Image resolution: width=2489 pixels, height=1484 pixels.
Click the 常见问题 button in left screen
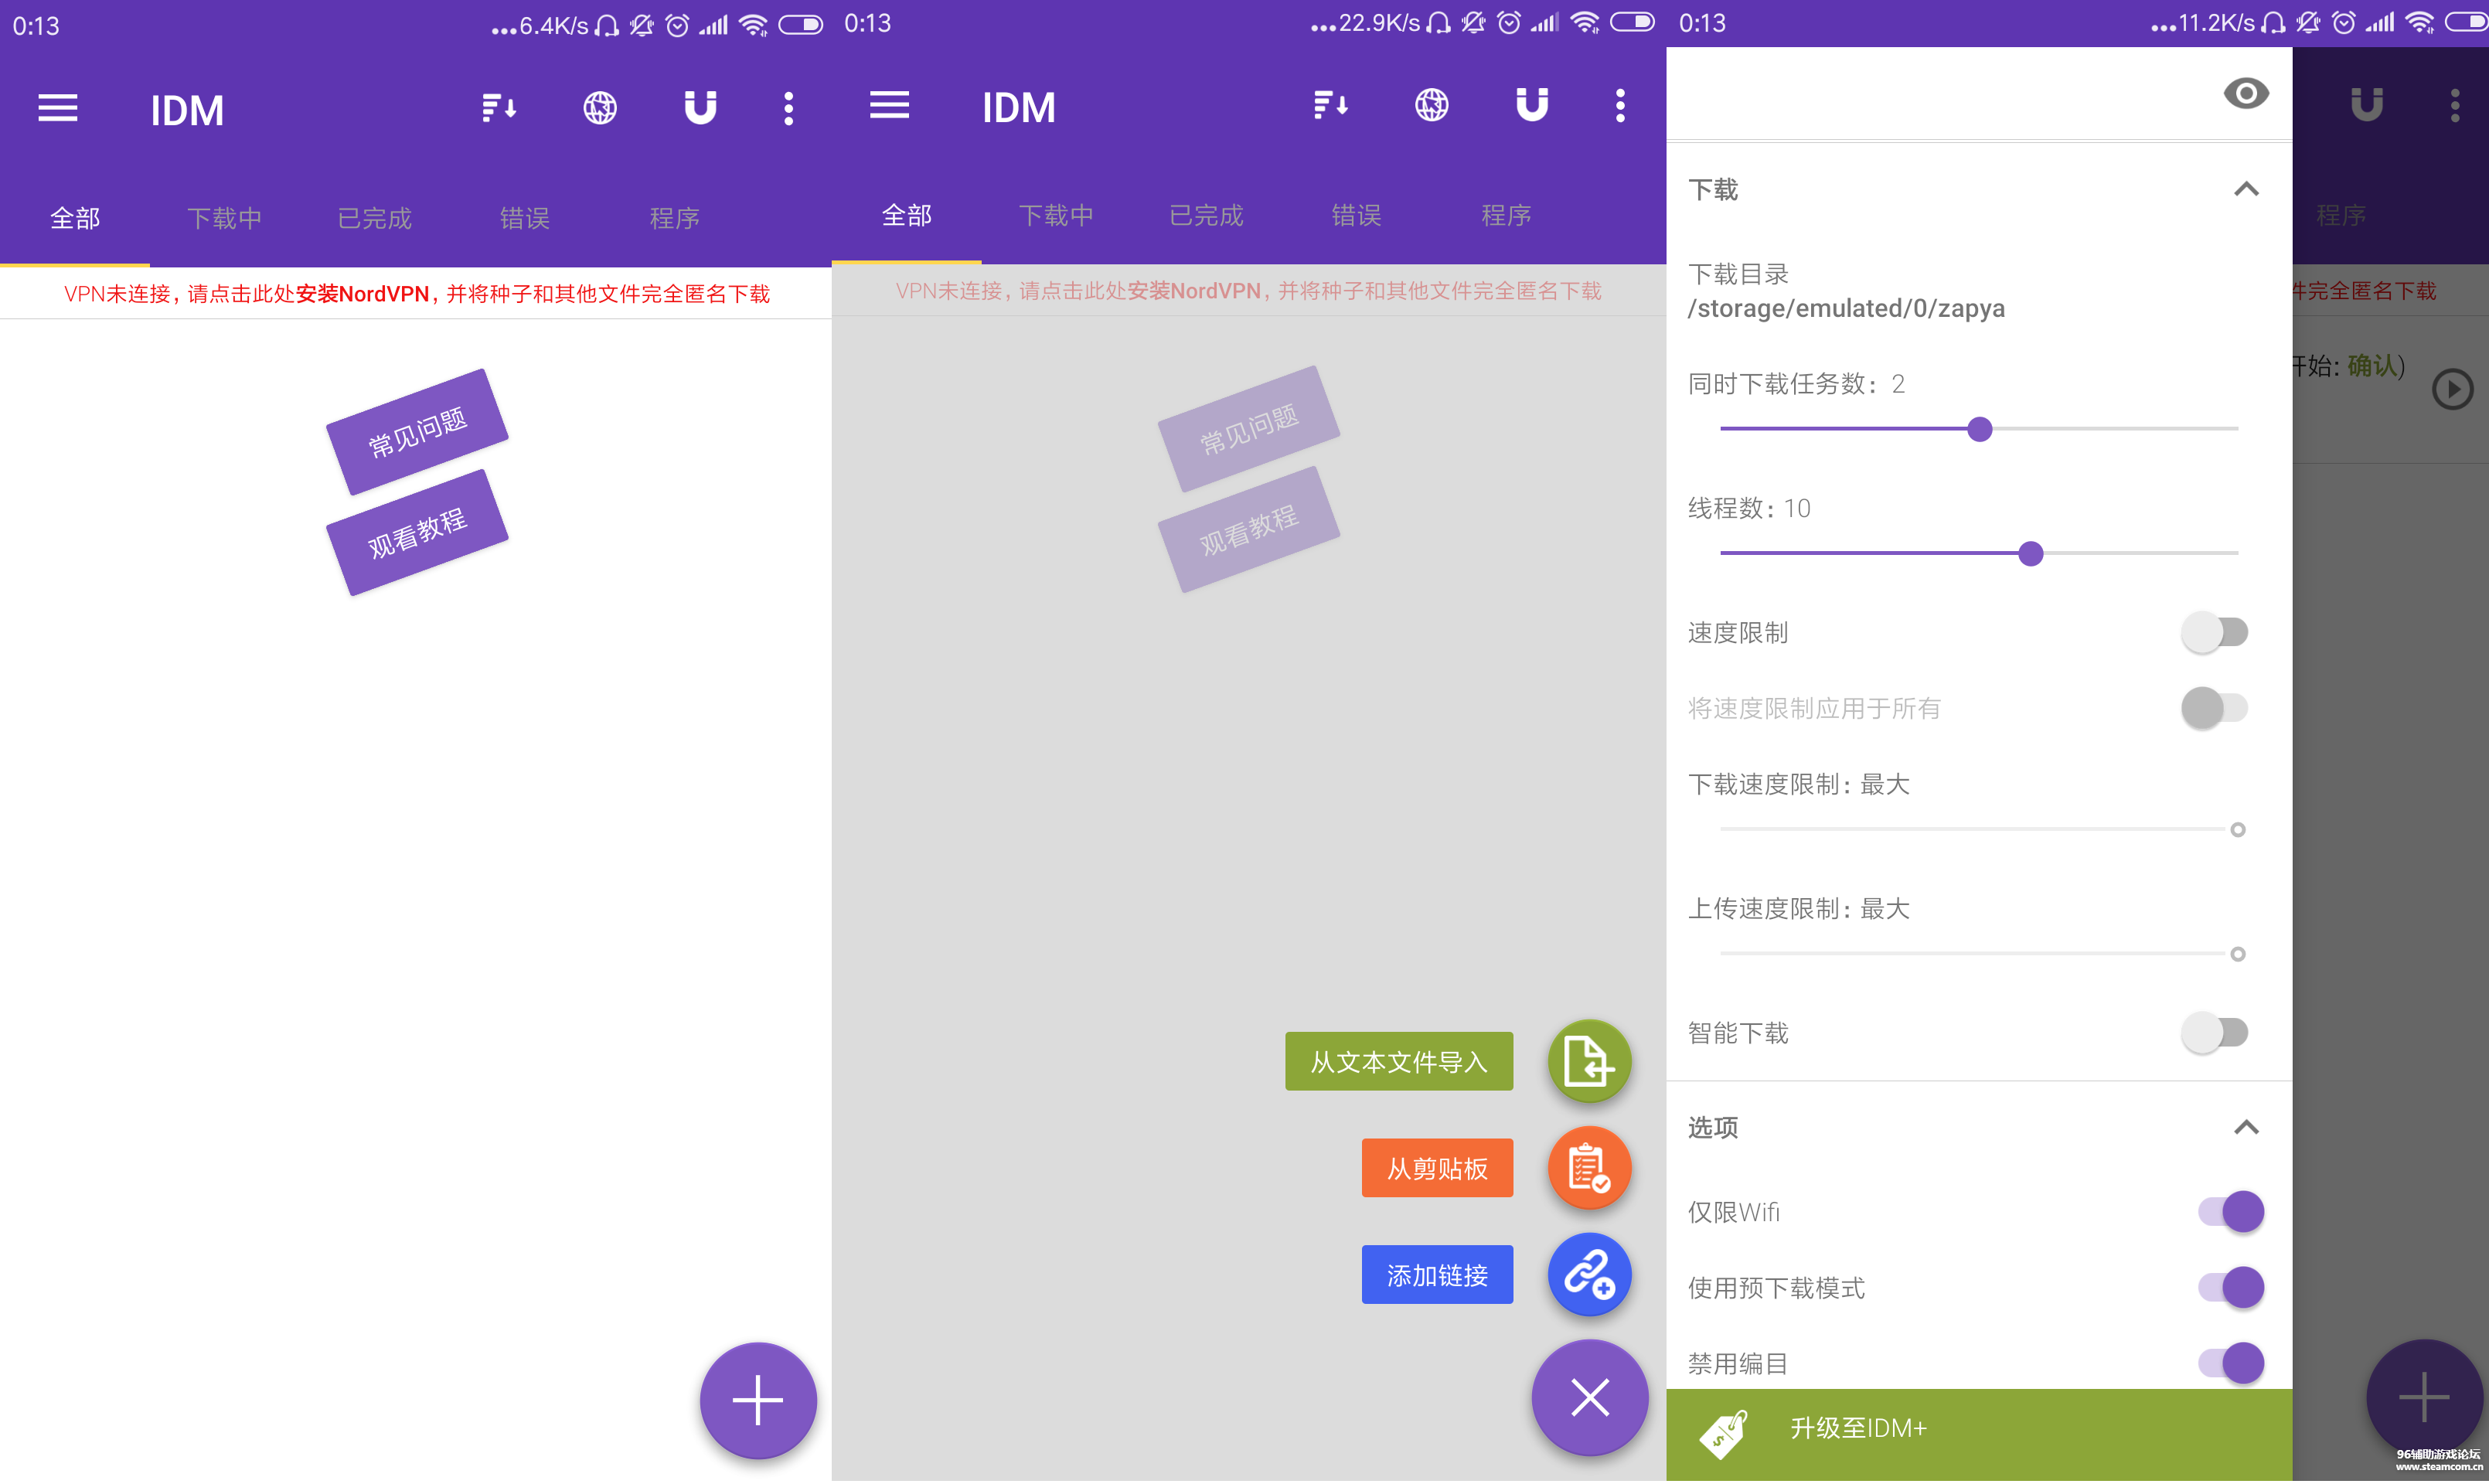[417, 432]
